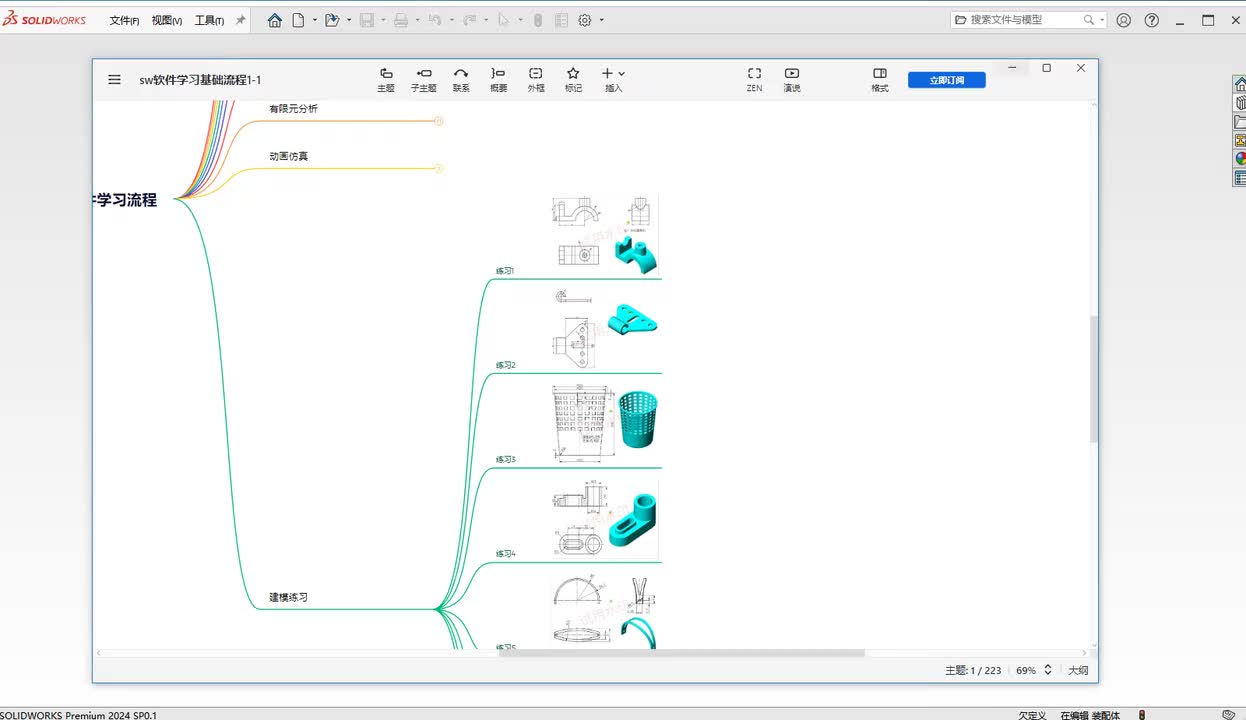Open the 工具 (Tools) menu
This screenshot has height=720, width=1246.
click(x=209, y=20)
